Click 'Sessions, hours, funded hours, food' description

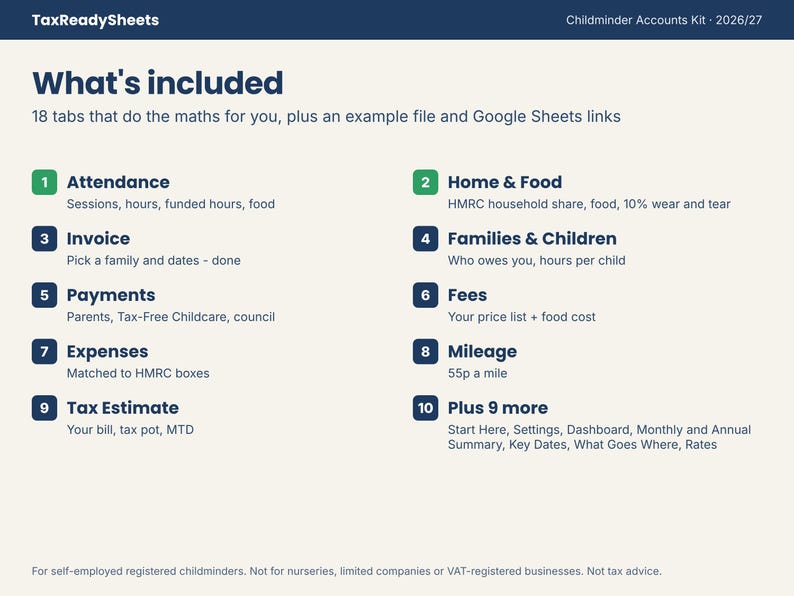coord(171,204)
